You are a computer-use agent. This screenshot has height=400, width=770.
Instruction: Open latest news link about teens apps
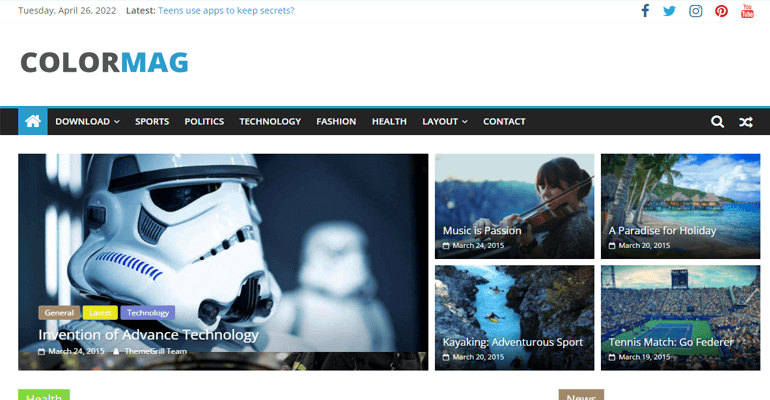[x=226, y=10]
